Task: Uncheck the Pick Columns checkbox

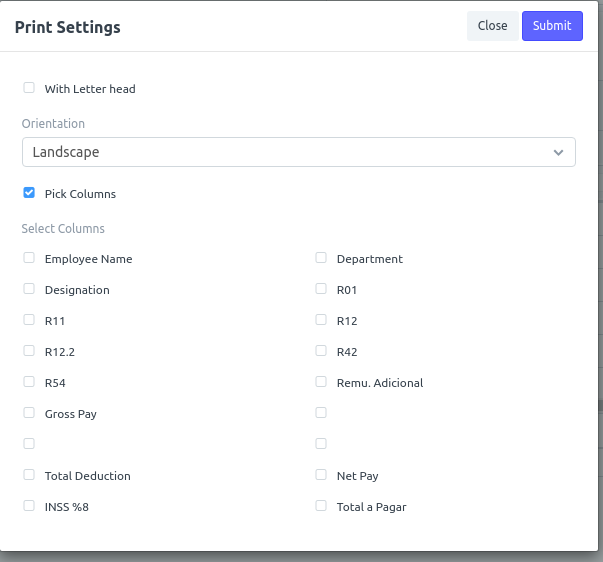Action: [29, 193]
